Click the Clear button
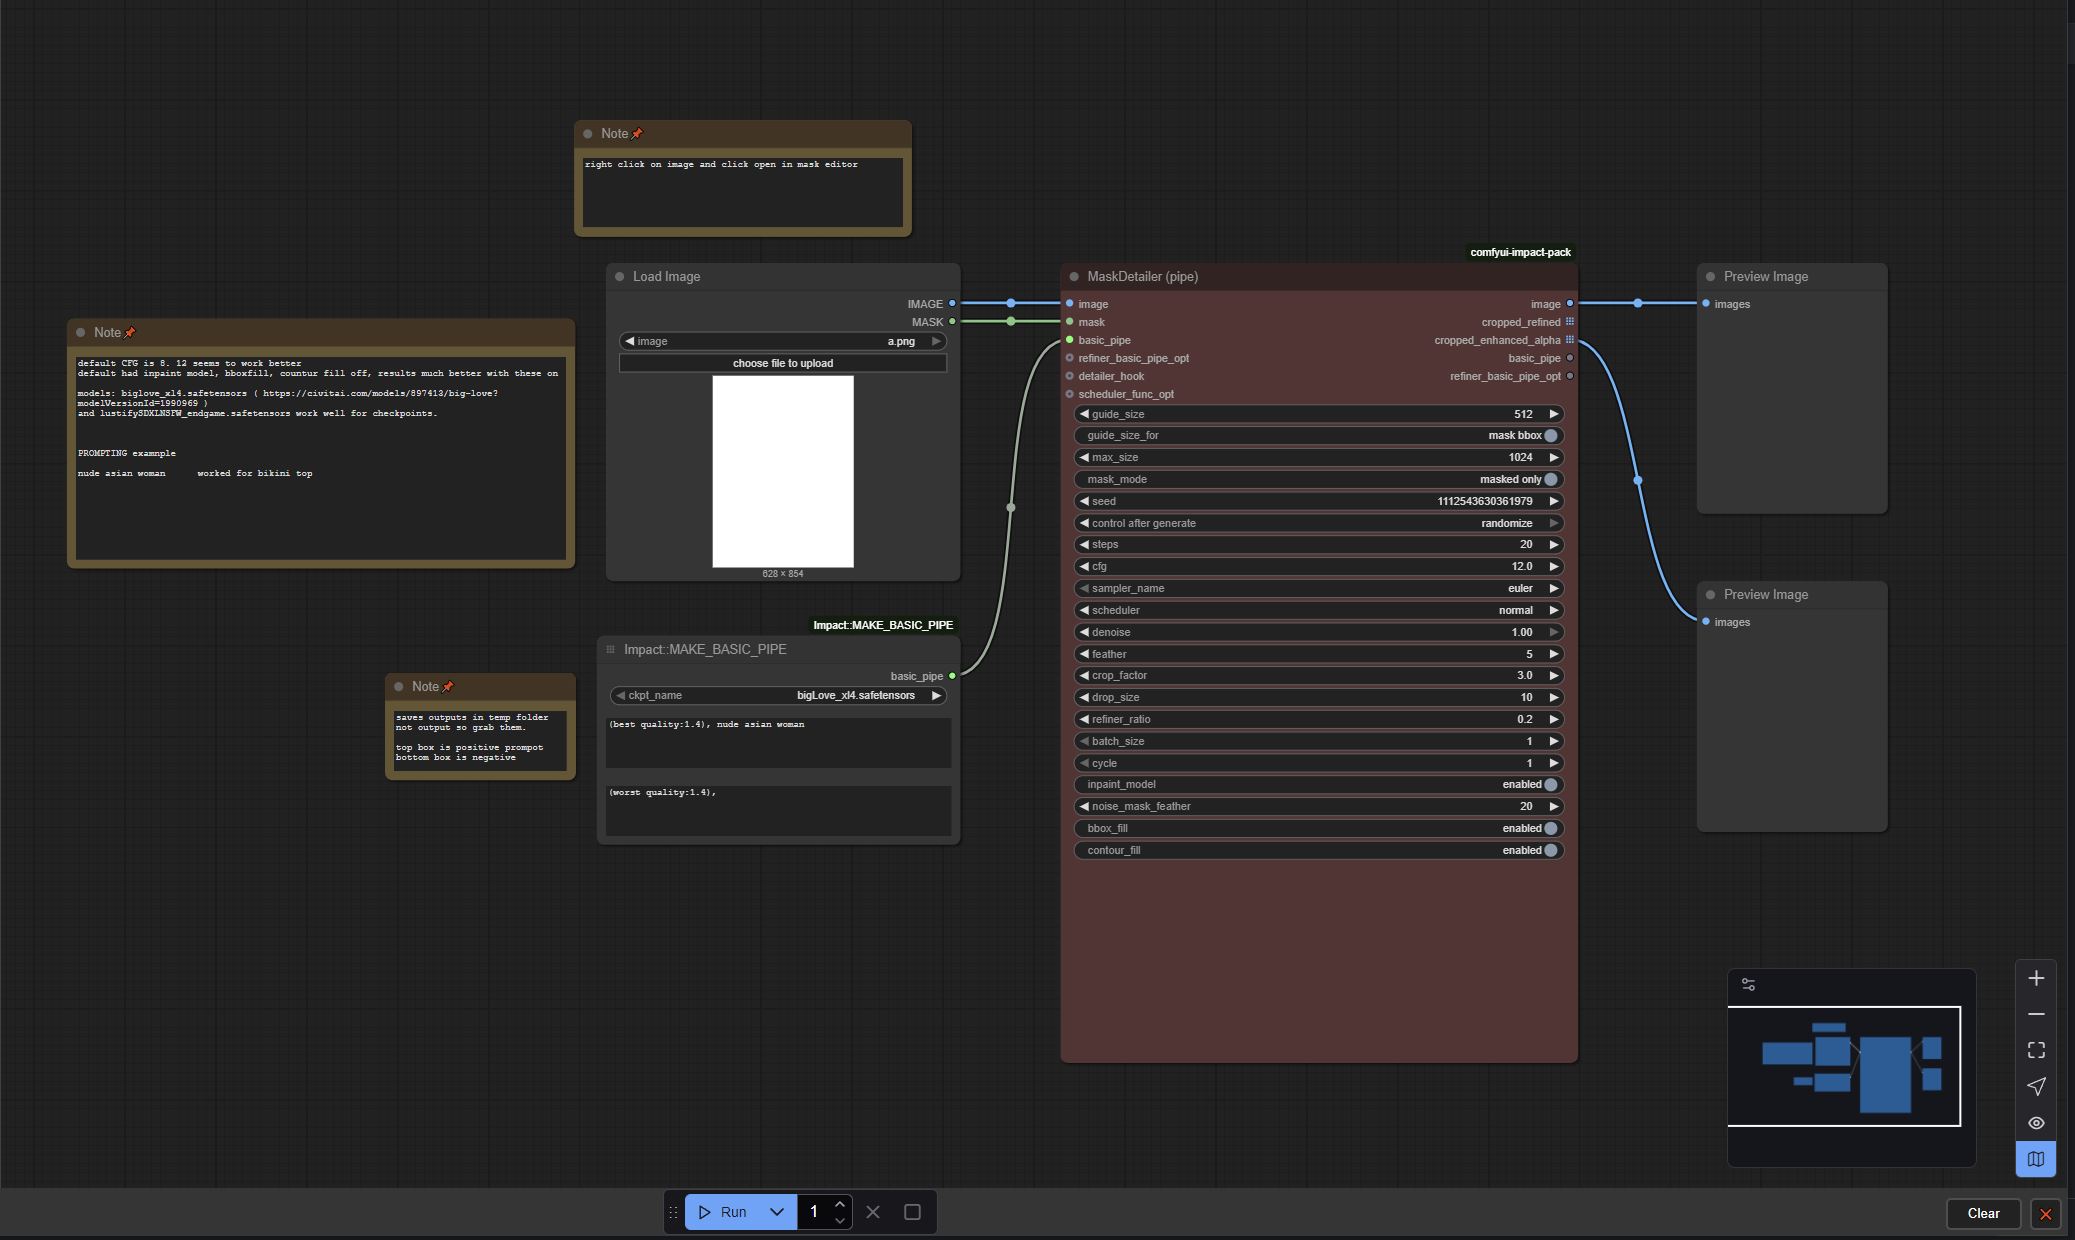 pos(1983,1213)
